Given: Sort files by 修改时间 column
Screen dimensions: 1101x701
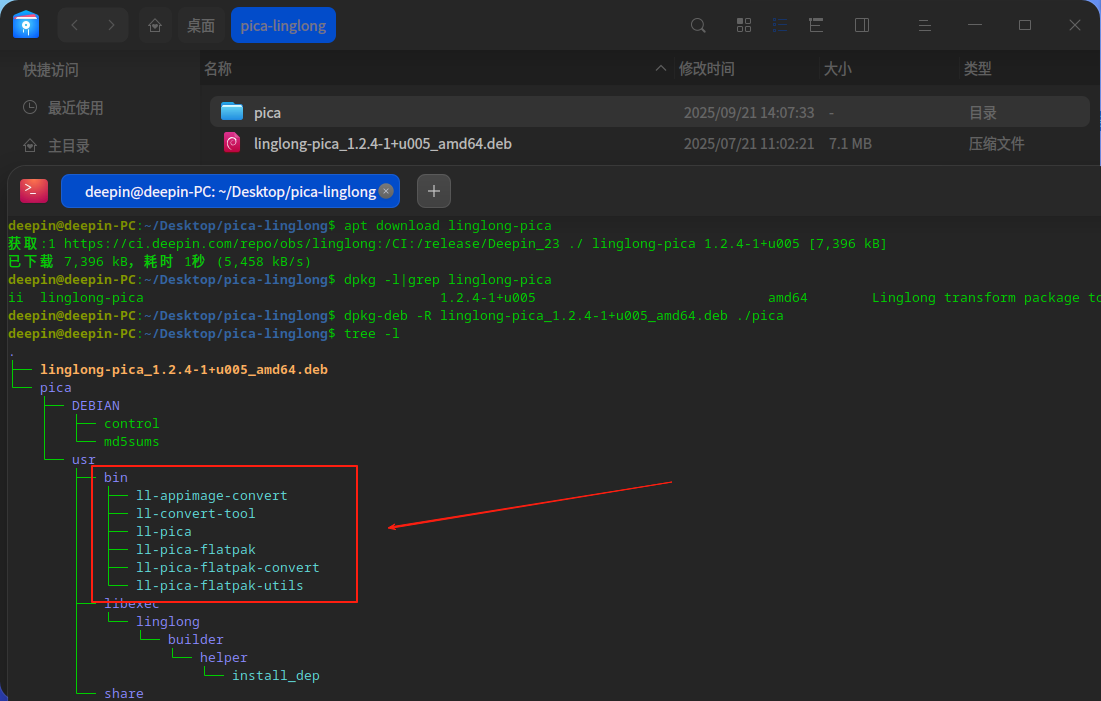Looking at the screenshot, I should (x=706, y=69).
